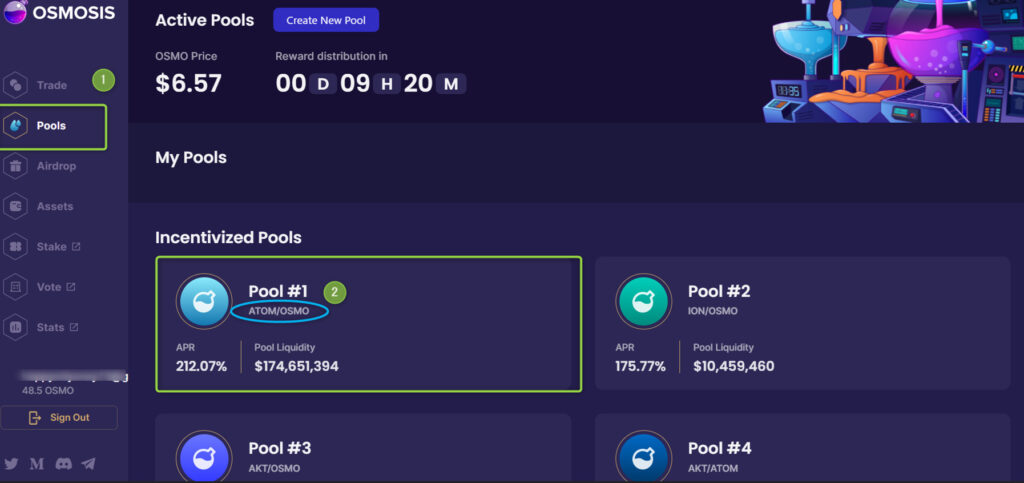Open the Discord social link
The width and height of the screenshot is (1024, 483).
pos(63,463)
